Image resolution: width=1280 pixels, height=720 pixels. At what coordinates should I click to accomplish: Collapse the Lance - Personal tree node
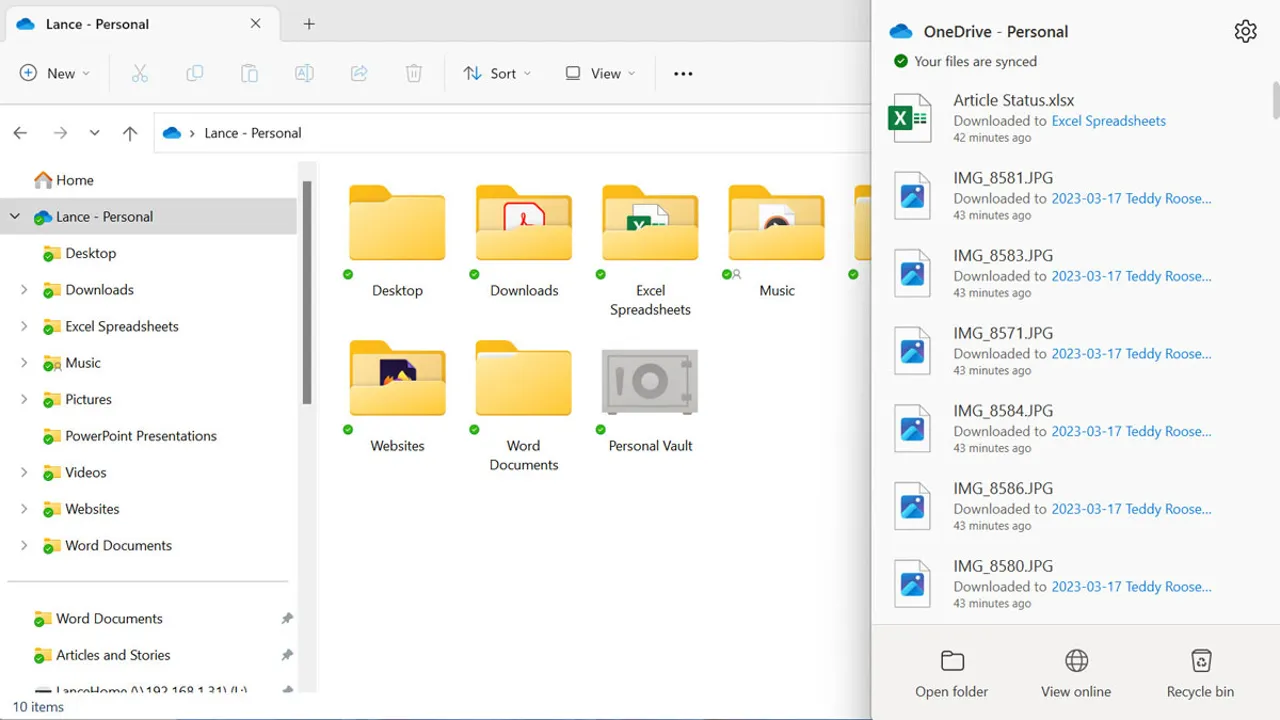tap(15, 217)
